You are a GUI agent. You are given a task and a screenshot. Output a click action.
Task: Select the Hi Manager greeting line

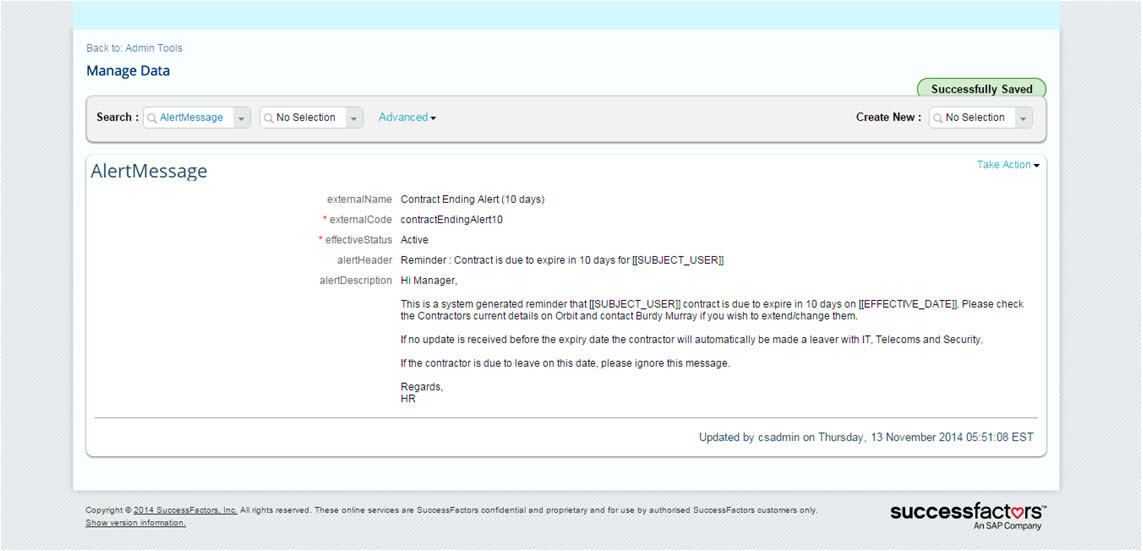point(429,281)
